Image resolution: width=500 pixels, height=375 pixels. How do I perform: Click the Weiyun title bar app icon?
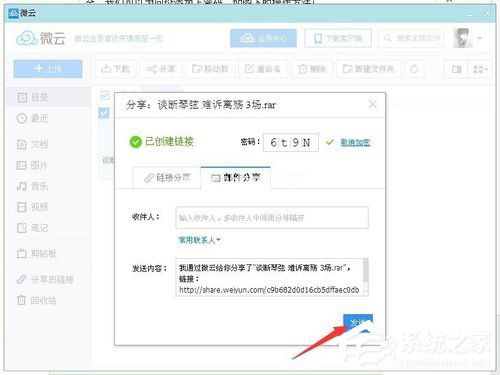[x=13, y=13]
